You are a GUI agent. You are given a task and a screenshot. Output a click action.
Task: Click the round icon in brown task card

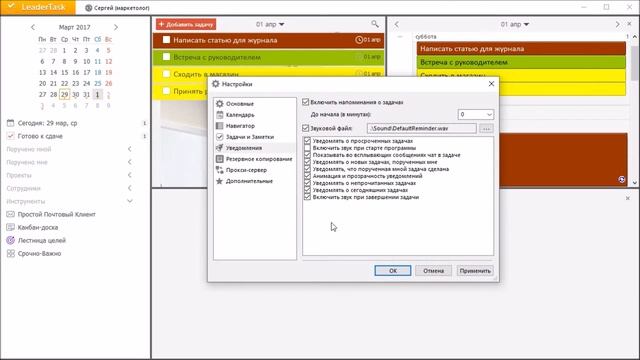click(621, 179)
